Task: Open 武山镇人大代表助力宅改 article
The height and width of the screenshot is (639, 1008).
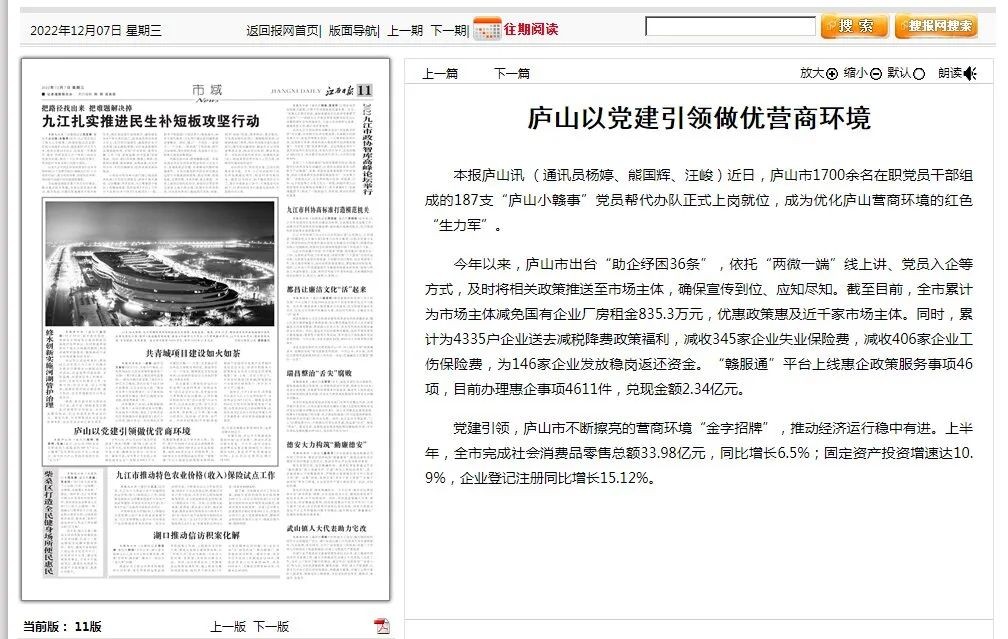Action: tap(327, 528)
